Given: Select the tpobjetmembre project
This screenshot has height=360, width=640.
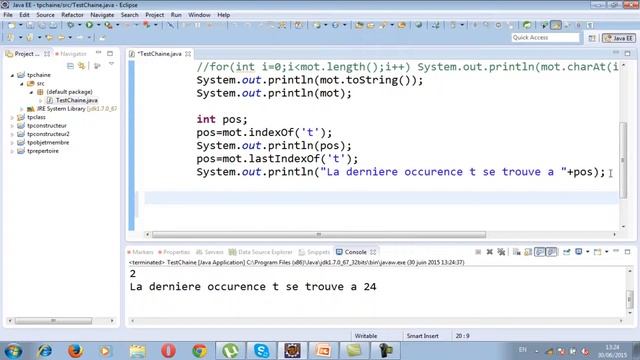Looking at the screenshot, I should [x=48, y=143].
